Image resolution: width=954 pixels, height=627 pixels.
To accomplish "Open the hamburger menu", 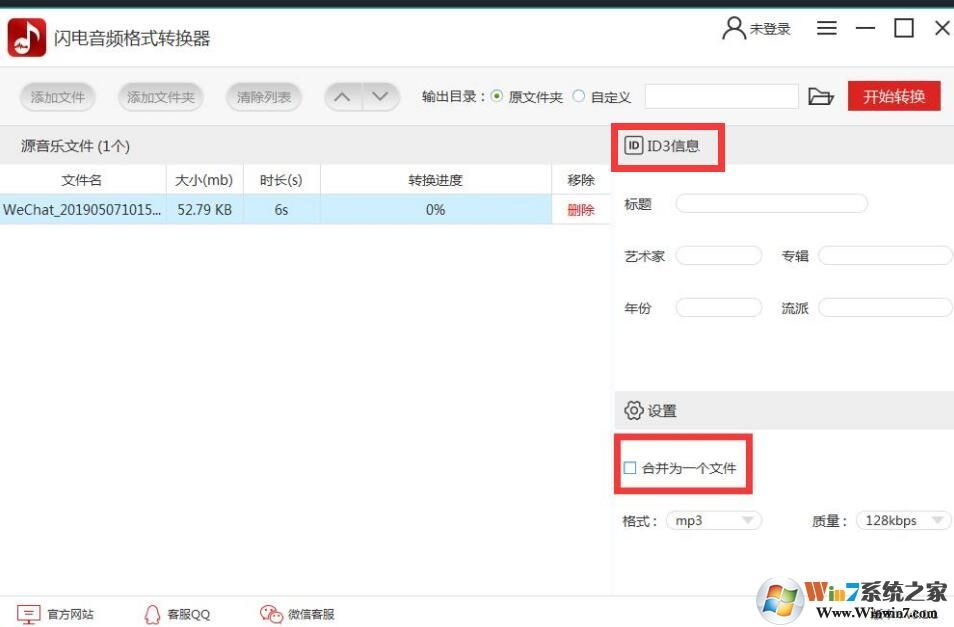I will click(826, 28).
